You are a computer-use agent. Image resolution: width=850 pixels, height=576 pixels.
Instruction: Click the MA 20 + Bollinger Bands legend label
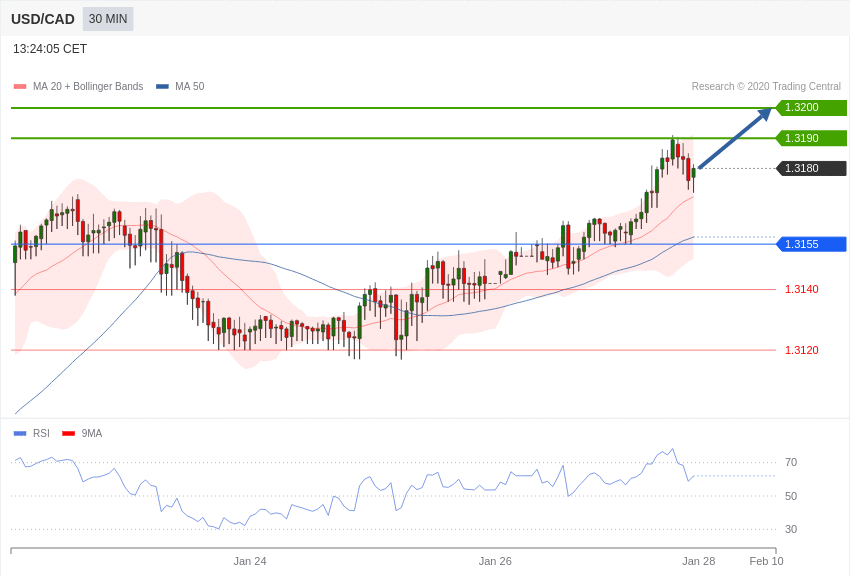click(88, 86)
